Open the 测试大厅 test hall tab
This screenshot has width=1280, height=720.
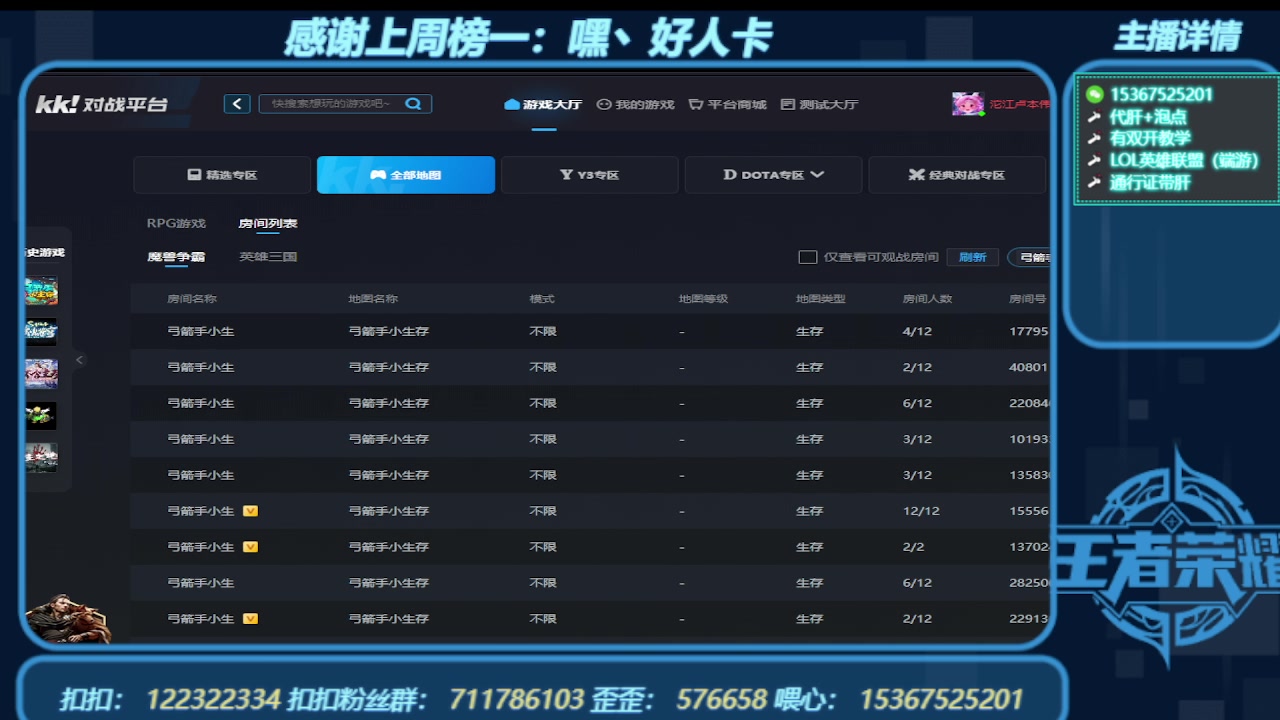819,104
